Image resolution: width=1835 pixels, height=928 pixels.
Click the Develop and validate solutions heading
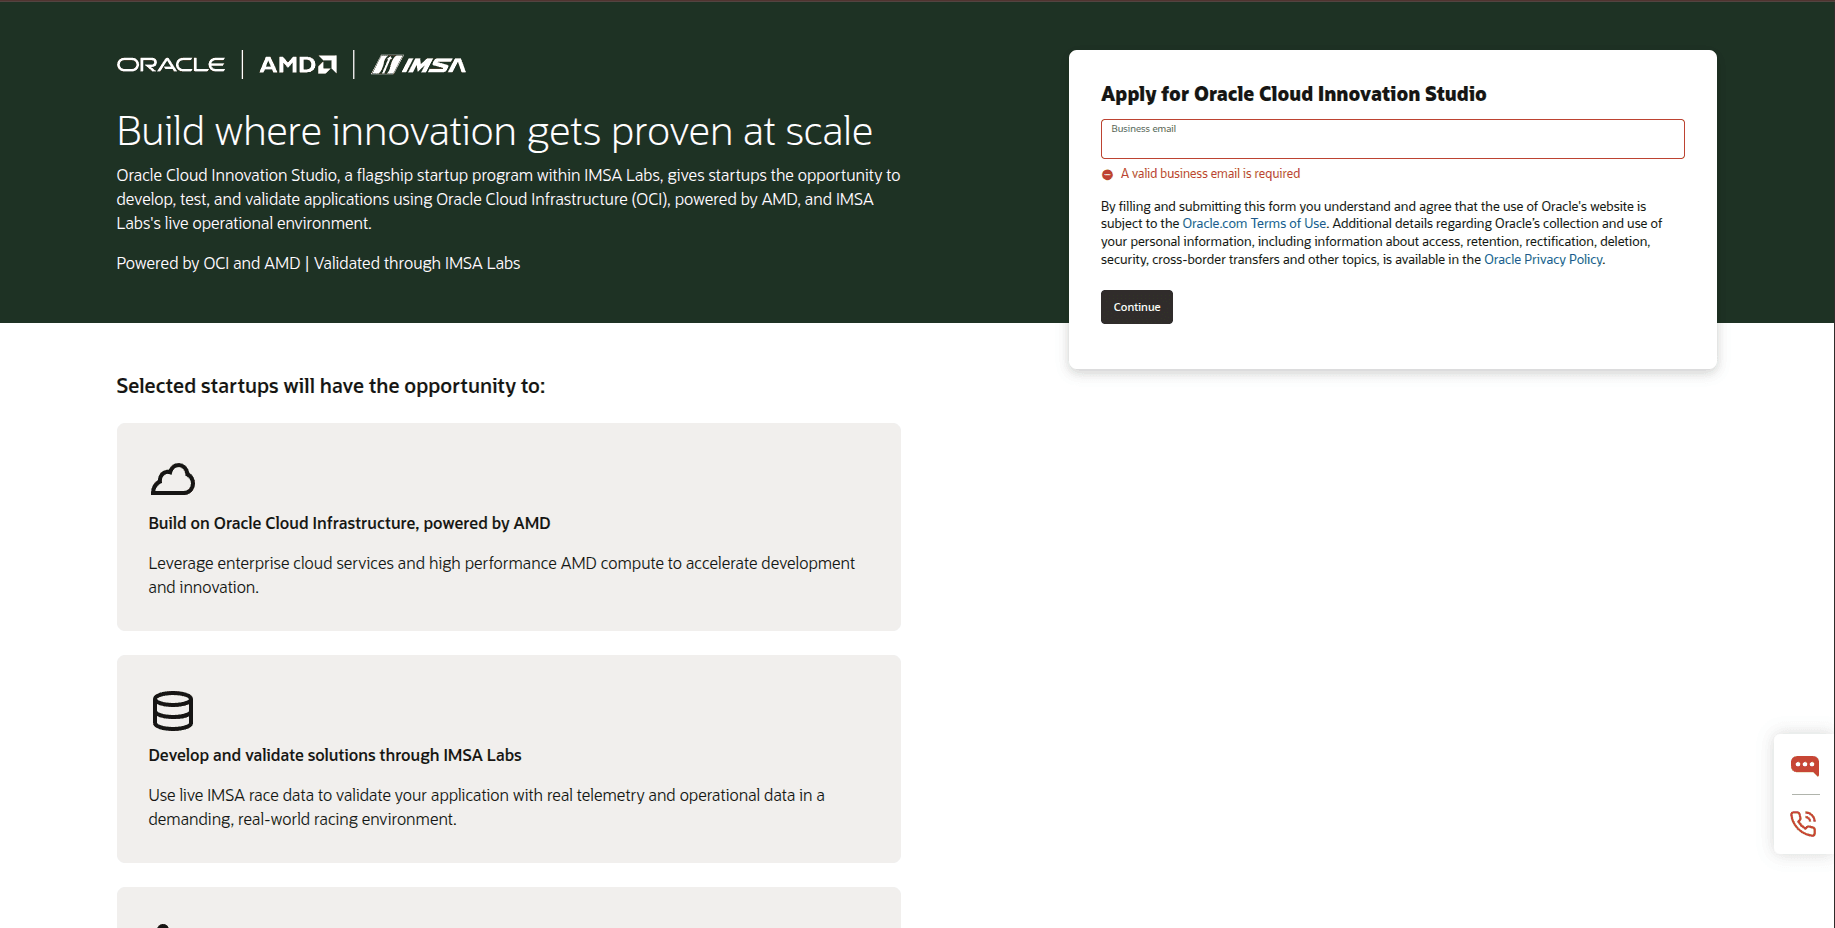pyautogui.click(x=335, y=755)
